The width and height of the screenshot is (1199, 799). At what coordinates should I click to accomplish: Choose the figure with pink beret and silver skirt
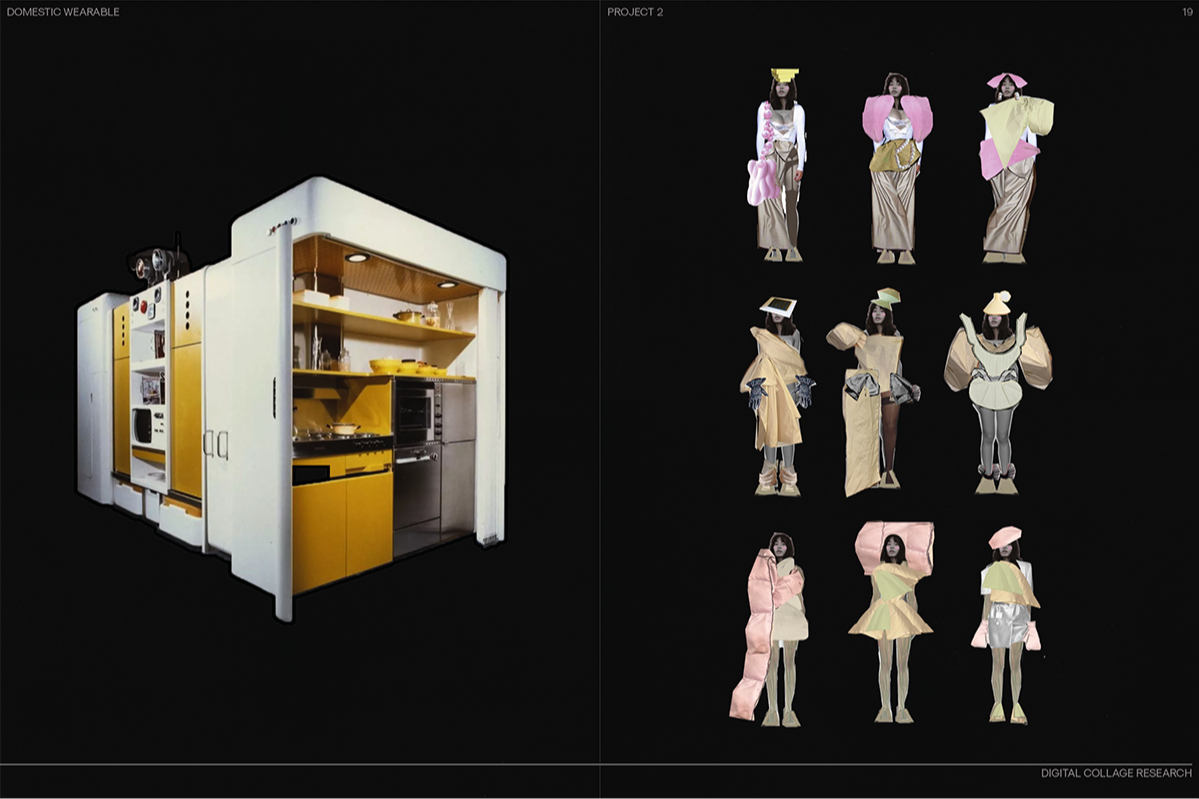point(1007,622)
